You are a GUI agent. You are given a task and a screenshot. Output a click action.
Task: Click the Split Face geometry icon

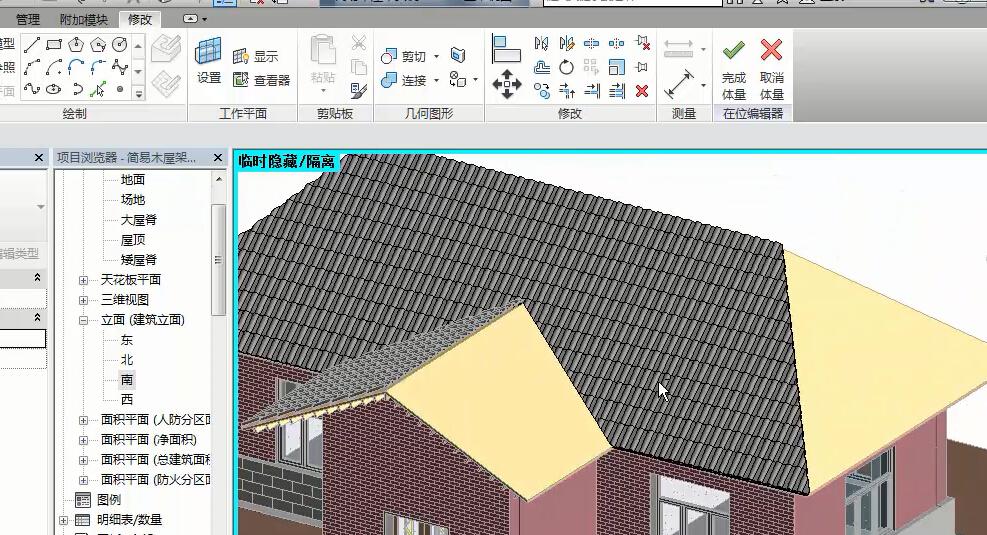pyautogui.click(x=458, y=55)
